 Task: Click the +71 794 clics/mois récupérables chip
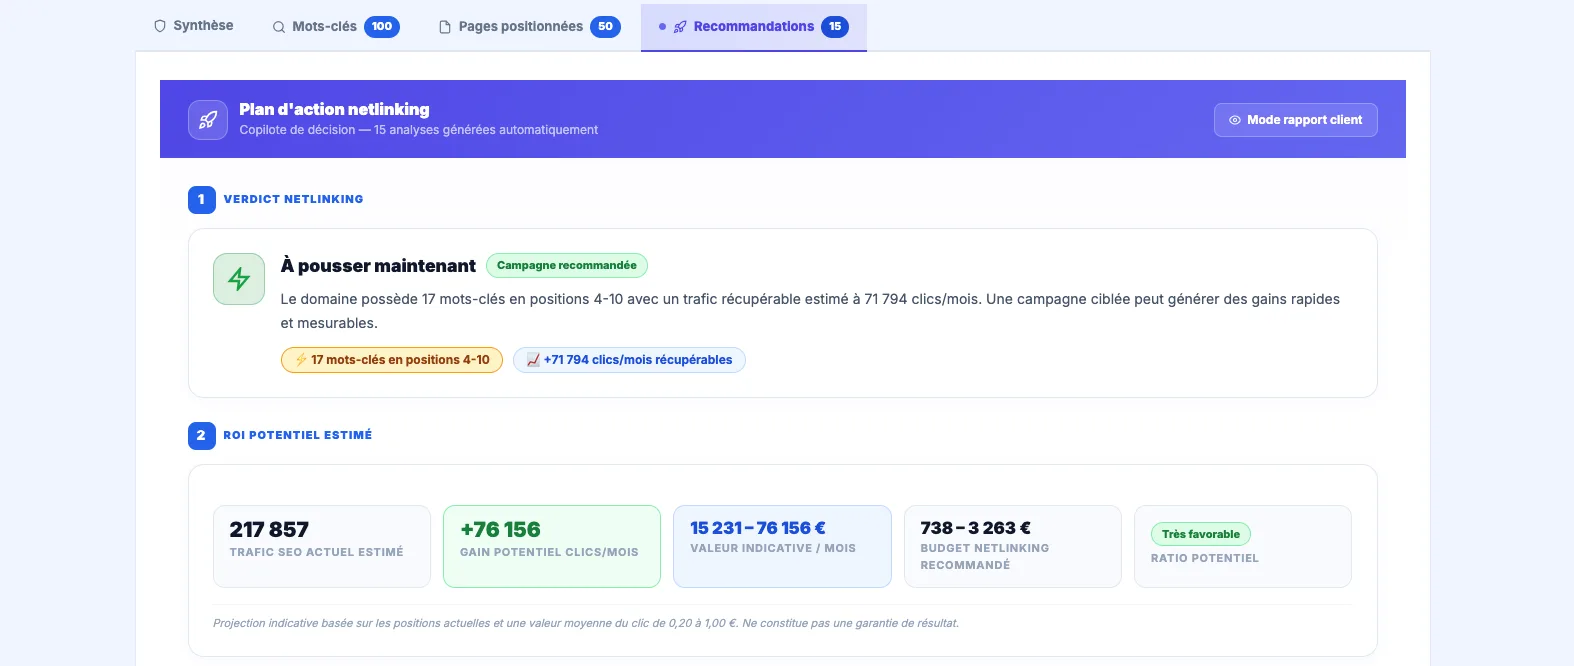pyautogui.click(x=629, y=360)
